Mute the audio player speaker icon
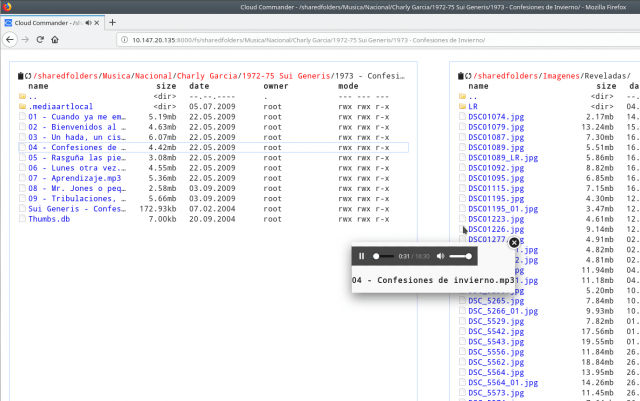This screenshot has width=640, height=401. tap(441, 257)
